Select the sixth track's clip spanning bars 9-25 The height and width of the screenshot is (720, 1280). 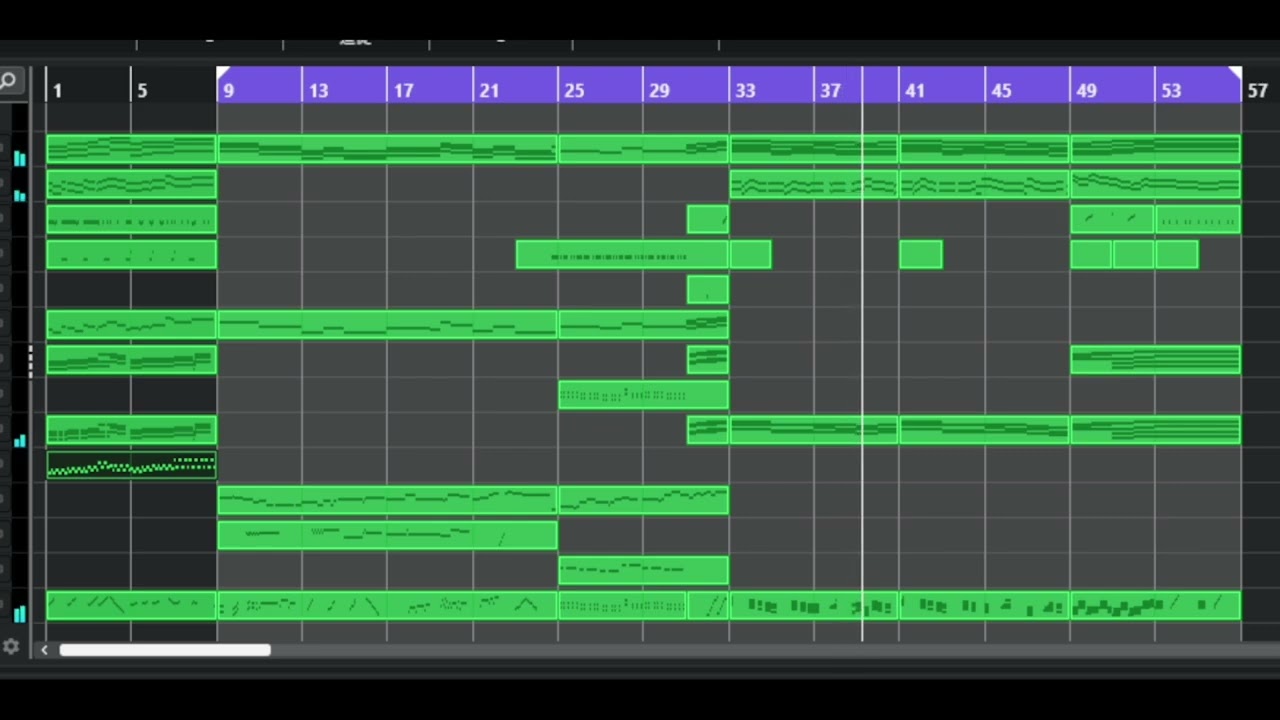tap(387, 325)
